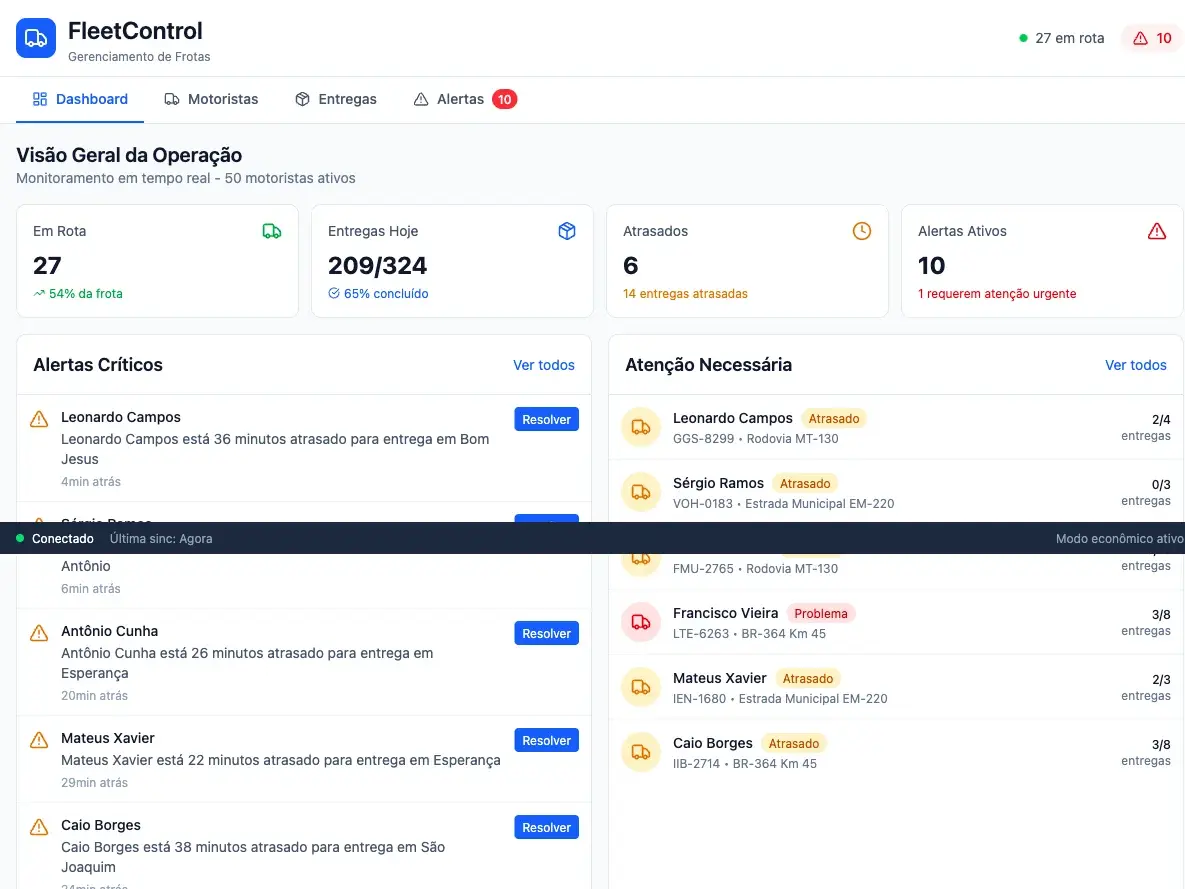Click the 10 alerts counter in header
This screenshot has width=1185, height=889.
pos(1154,38)
